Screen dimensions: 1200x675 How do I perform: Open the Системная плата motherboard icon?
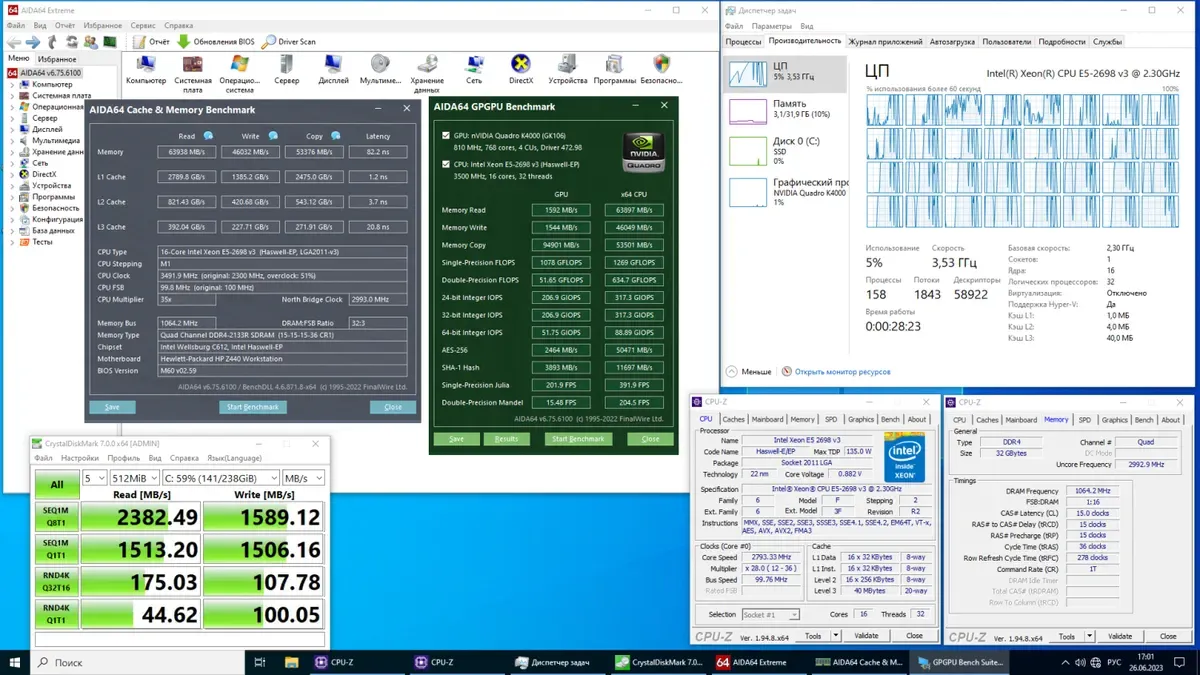pos(193,66)
